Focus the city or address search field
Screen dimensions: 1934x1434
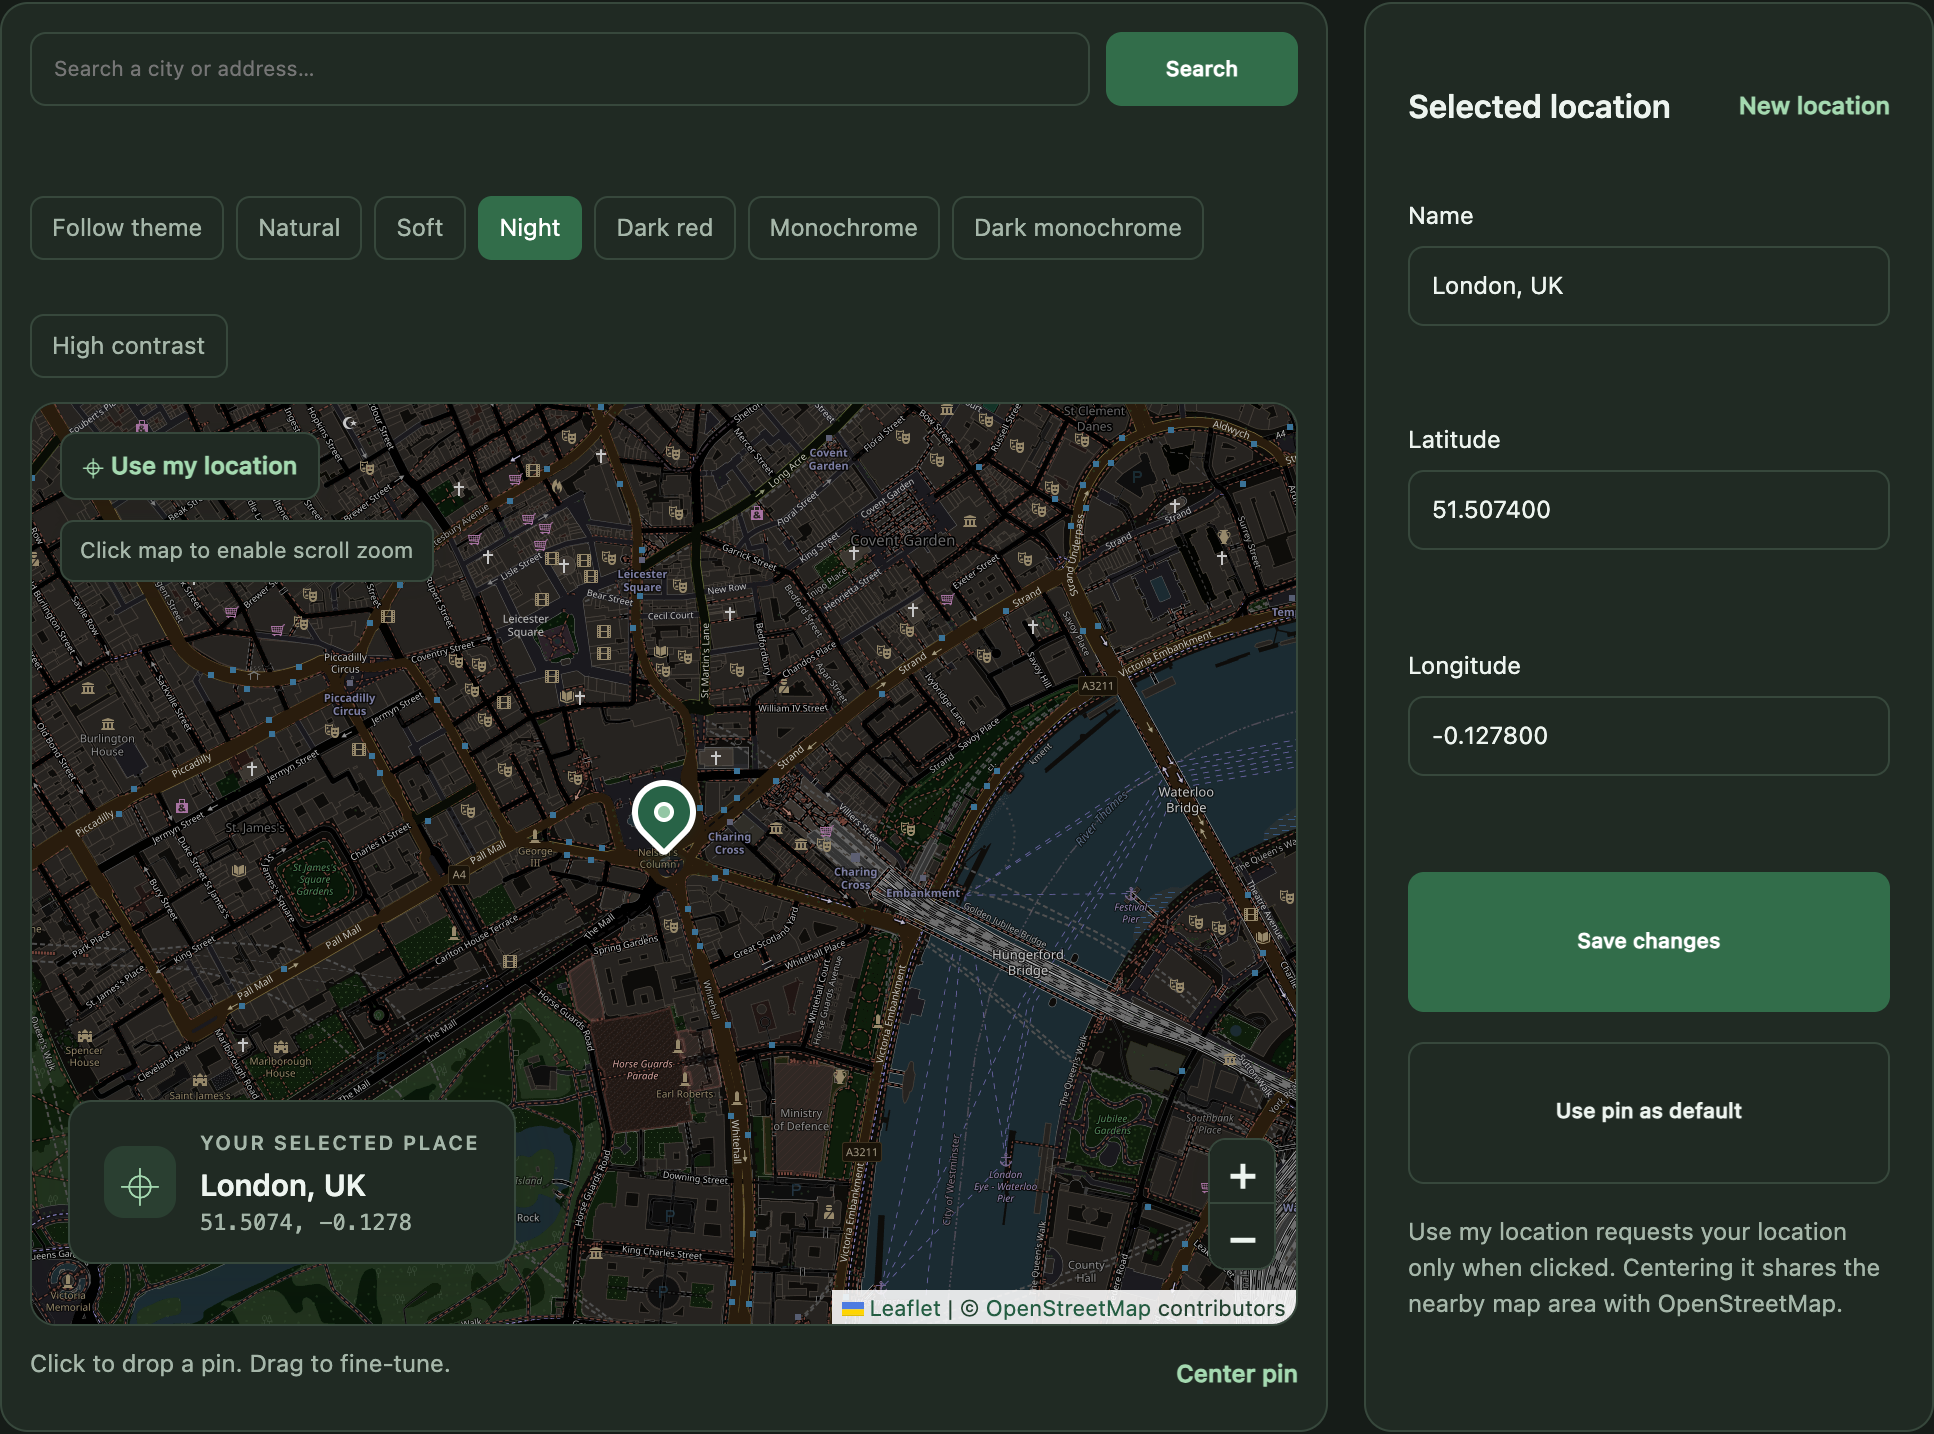pyautogui.click(x=560, y=69)
